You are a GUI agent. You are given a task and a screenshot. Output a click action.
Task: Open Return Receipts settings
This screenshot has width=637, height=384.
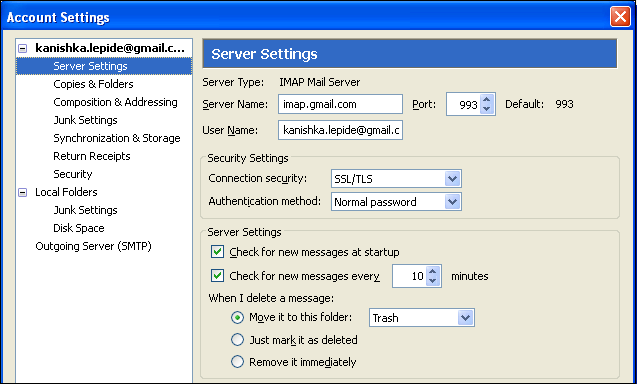pyautogui.click(x=92, y=156)
